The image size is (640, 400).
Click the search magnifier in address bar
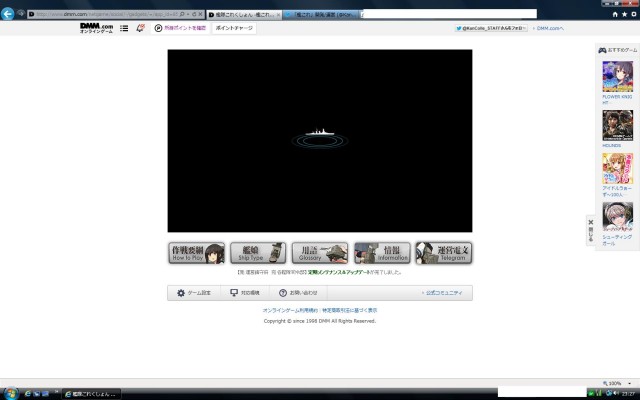pos(182,14)
